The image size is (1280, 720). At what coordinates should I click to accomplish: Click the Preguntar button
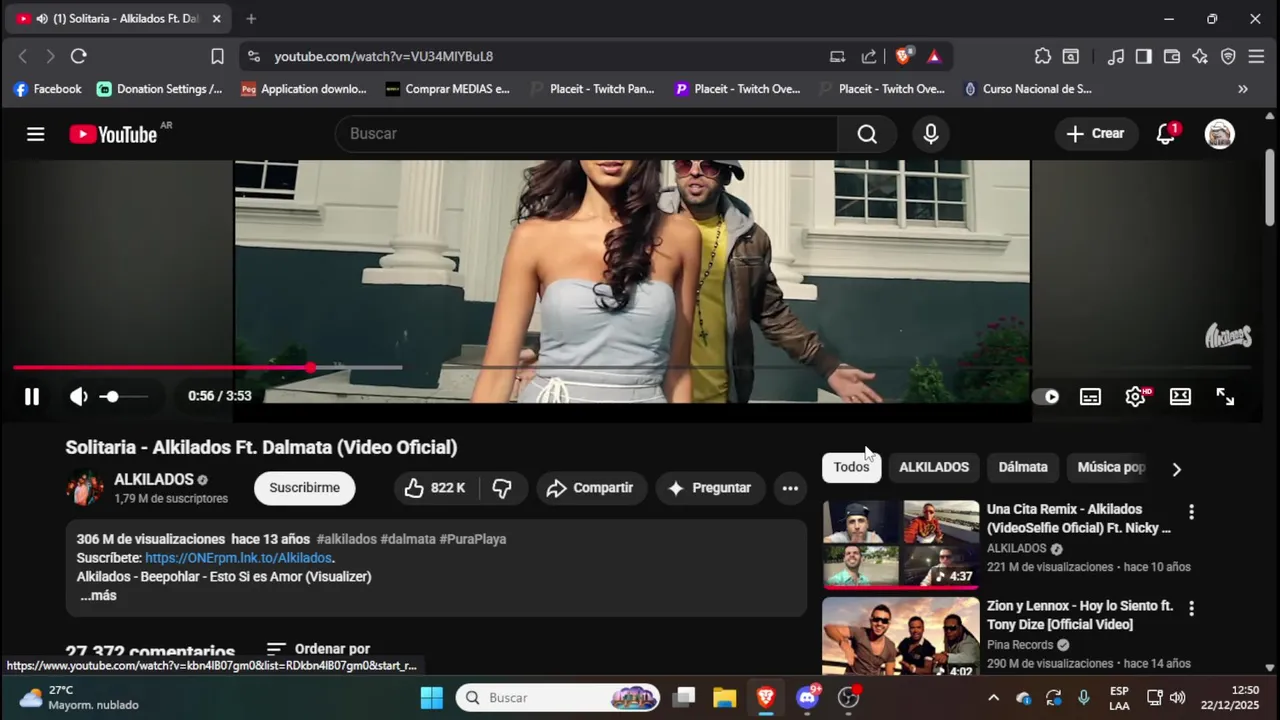pos(710,488)
